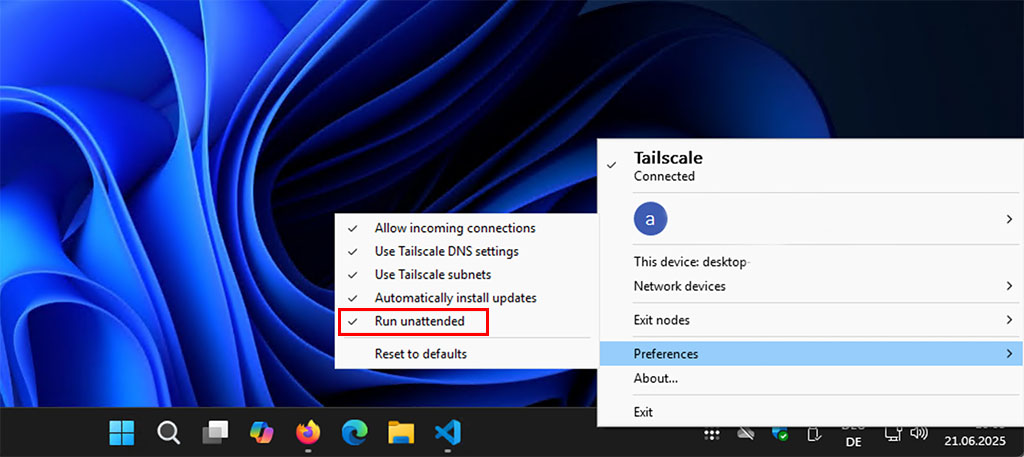Toggle Allow incoming connections option
The image size is (1024, 457).
[467, 228]
